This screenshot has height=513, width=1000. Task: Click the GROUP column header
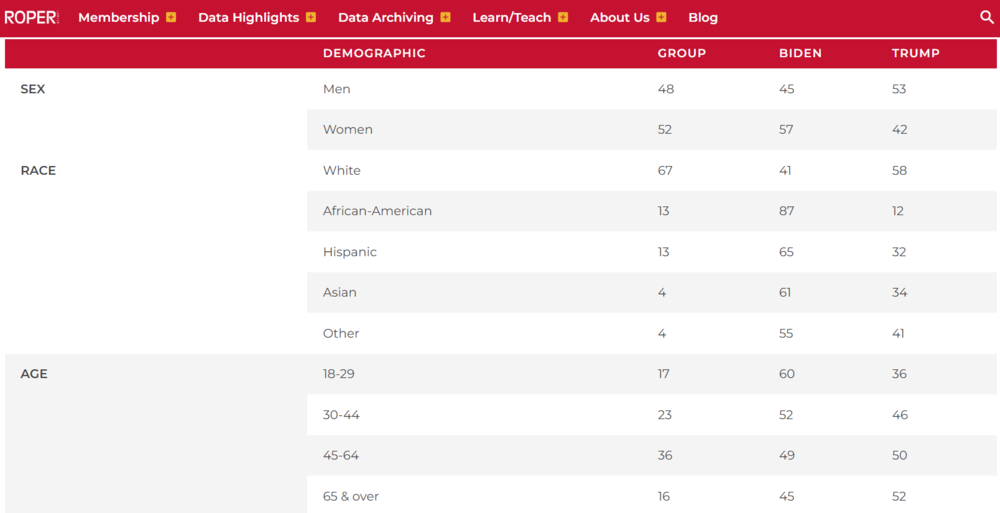click(x=682, y=53)
